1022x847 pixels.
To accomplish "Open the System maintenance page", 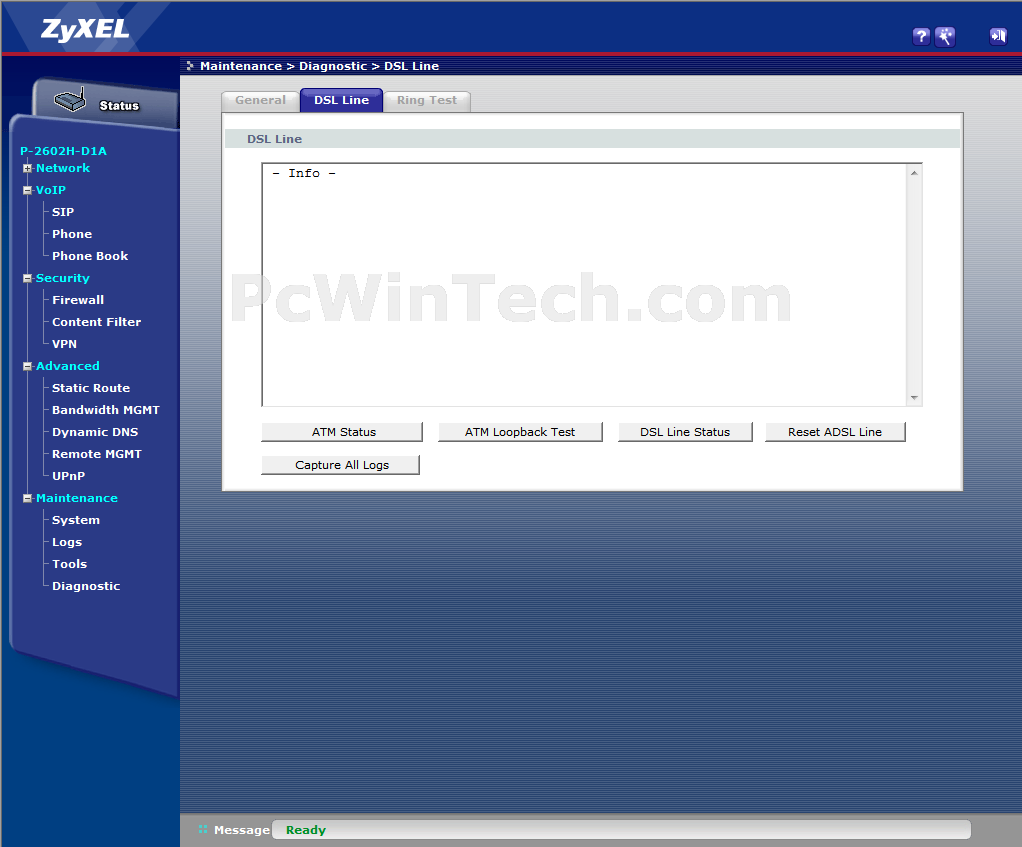I will (x=76, y=520).
